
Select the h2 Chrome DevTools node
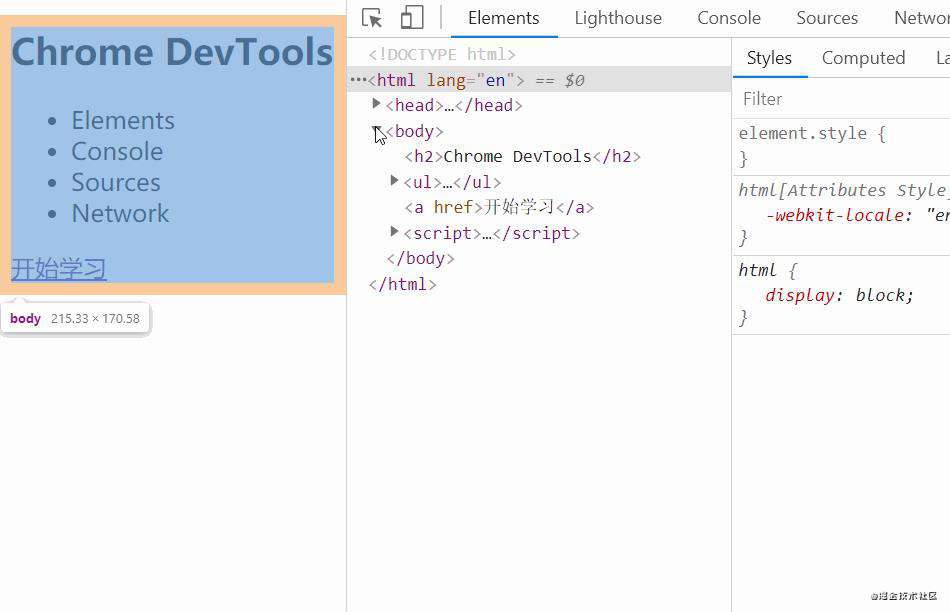[x=522, y=156]
